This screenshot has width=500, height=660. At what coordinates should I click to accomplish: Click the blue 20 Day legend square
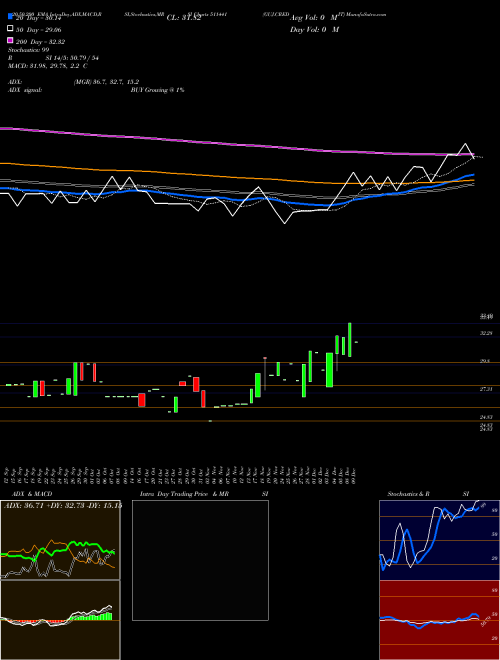tap(11, 17)
